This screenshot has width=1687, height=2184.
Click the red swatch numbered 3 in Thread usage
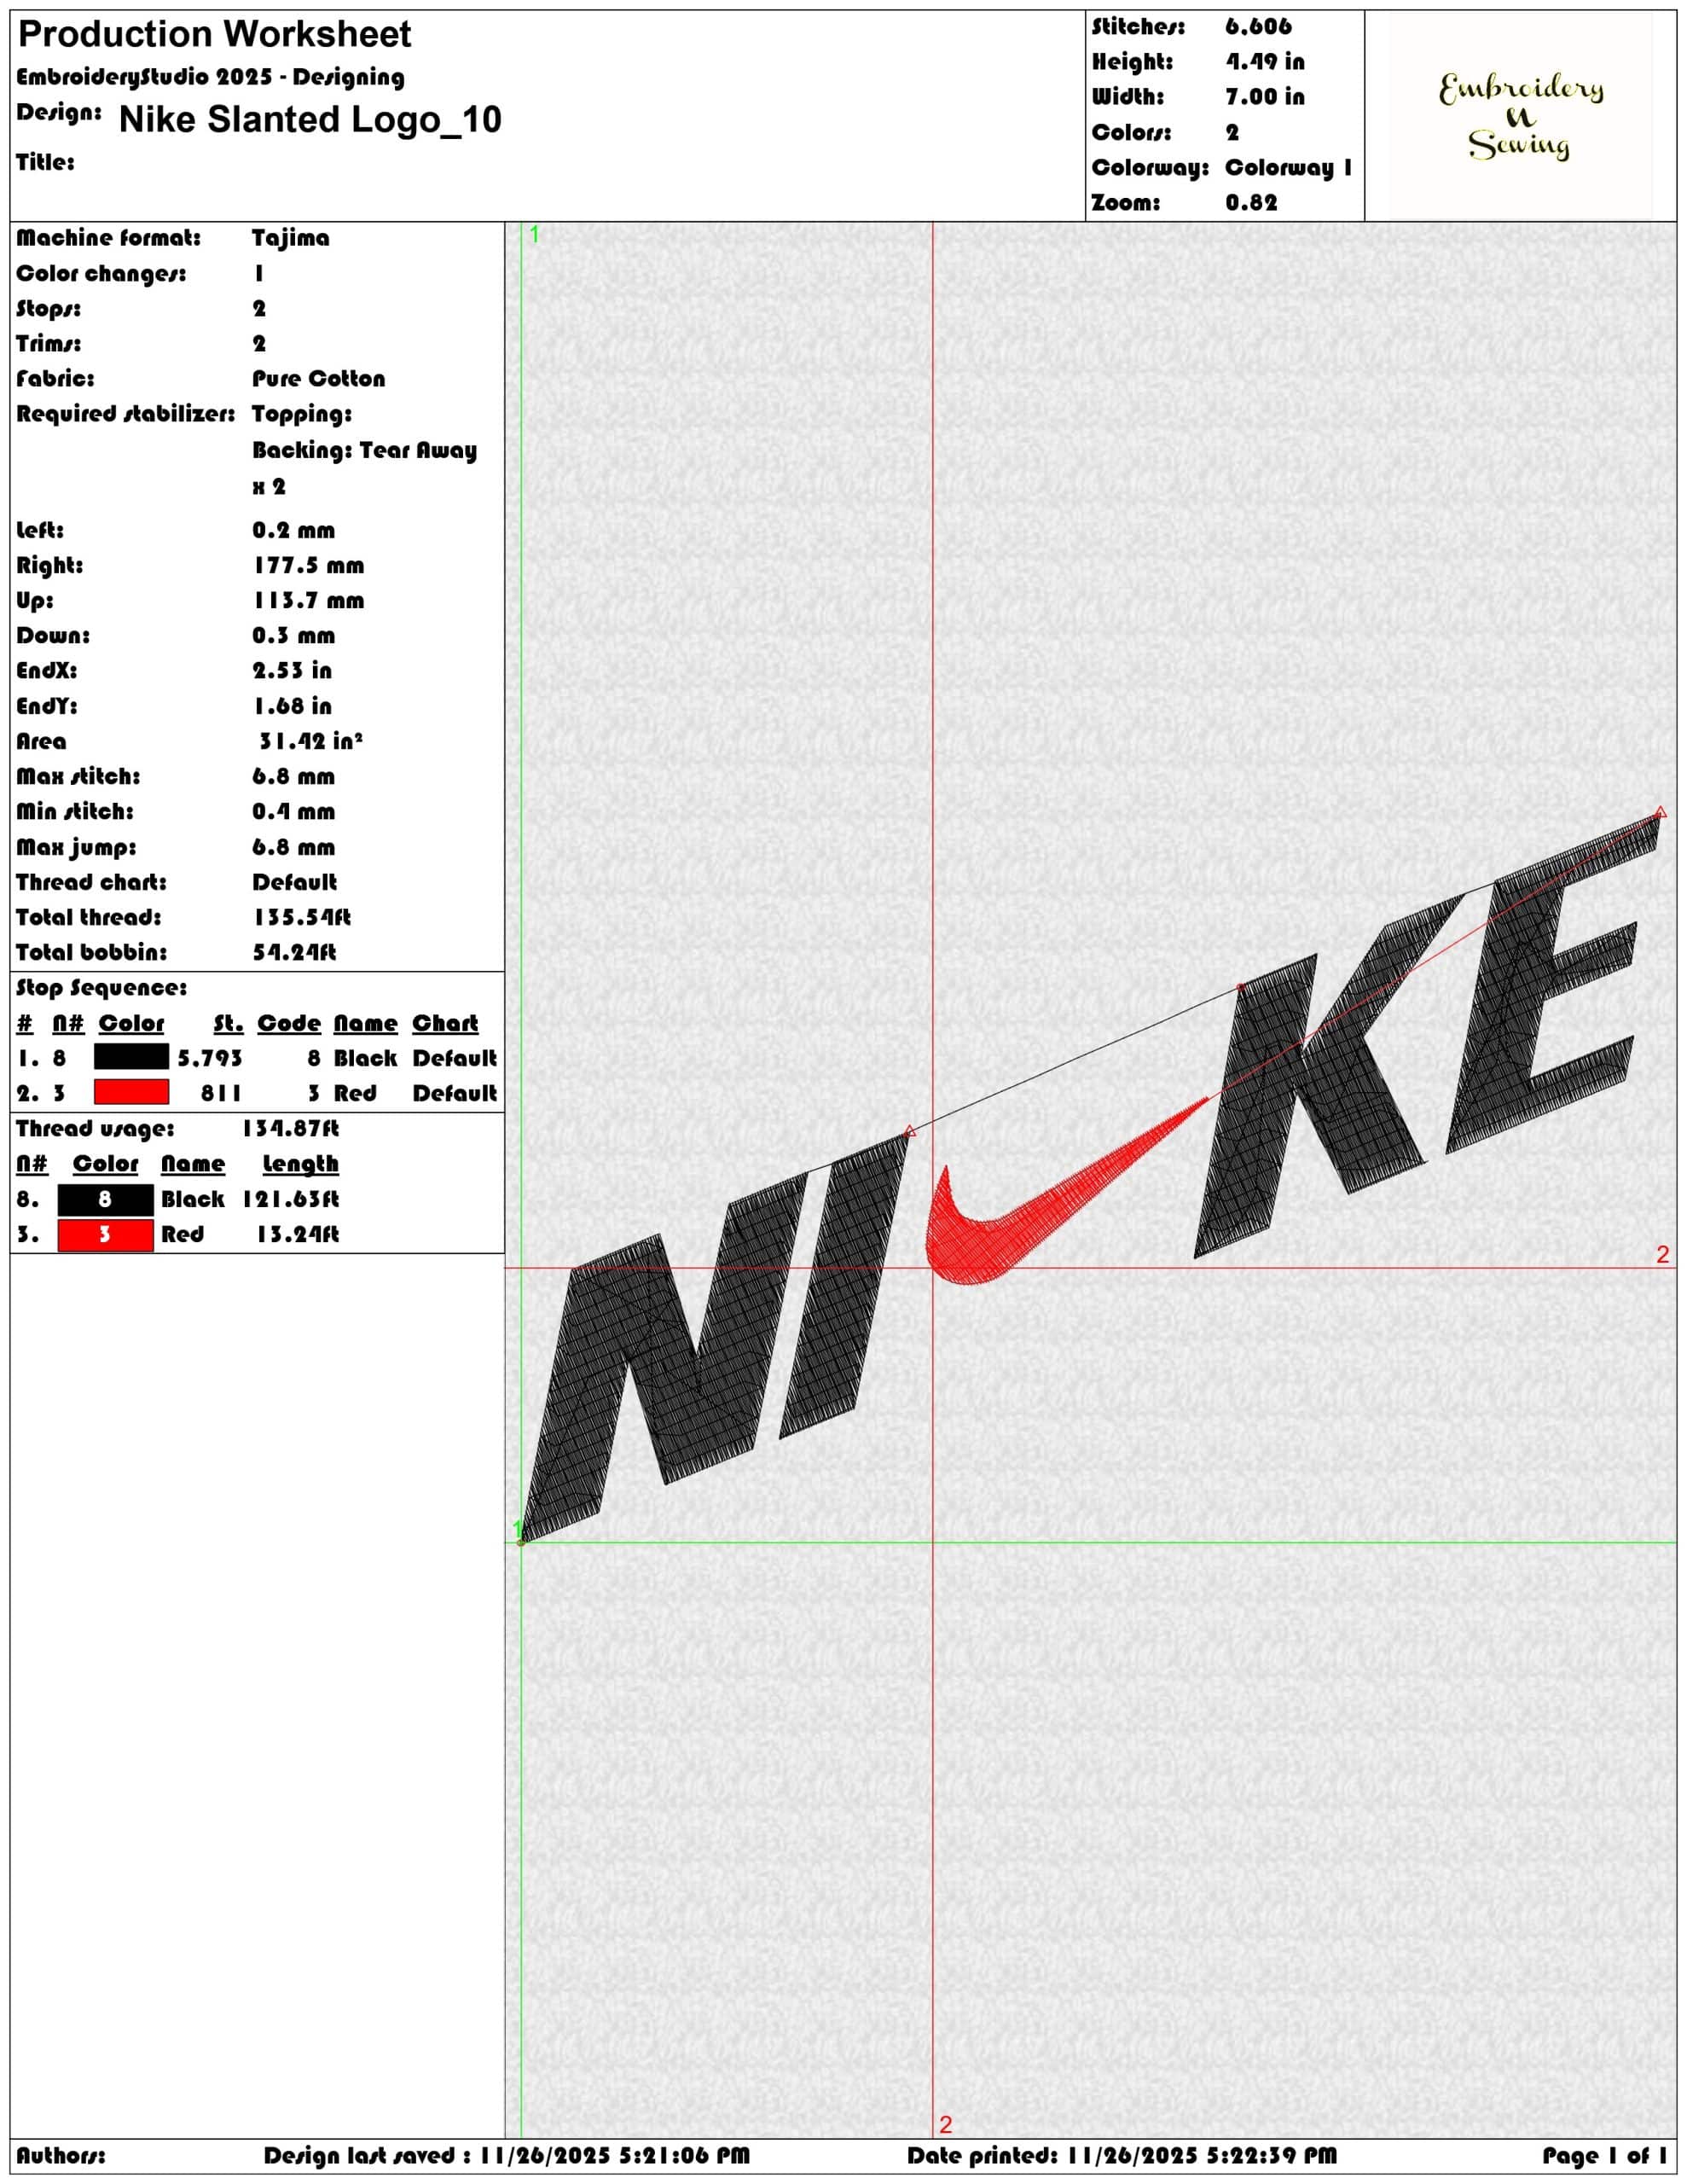tap(105, 1235)
